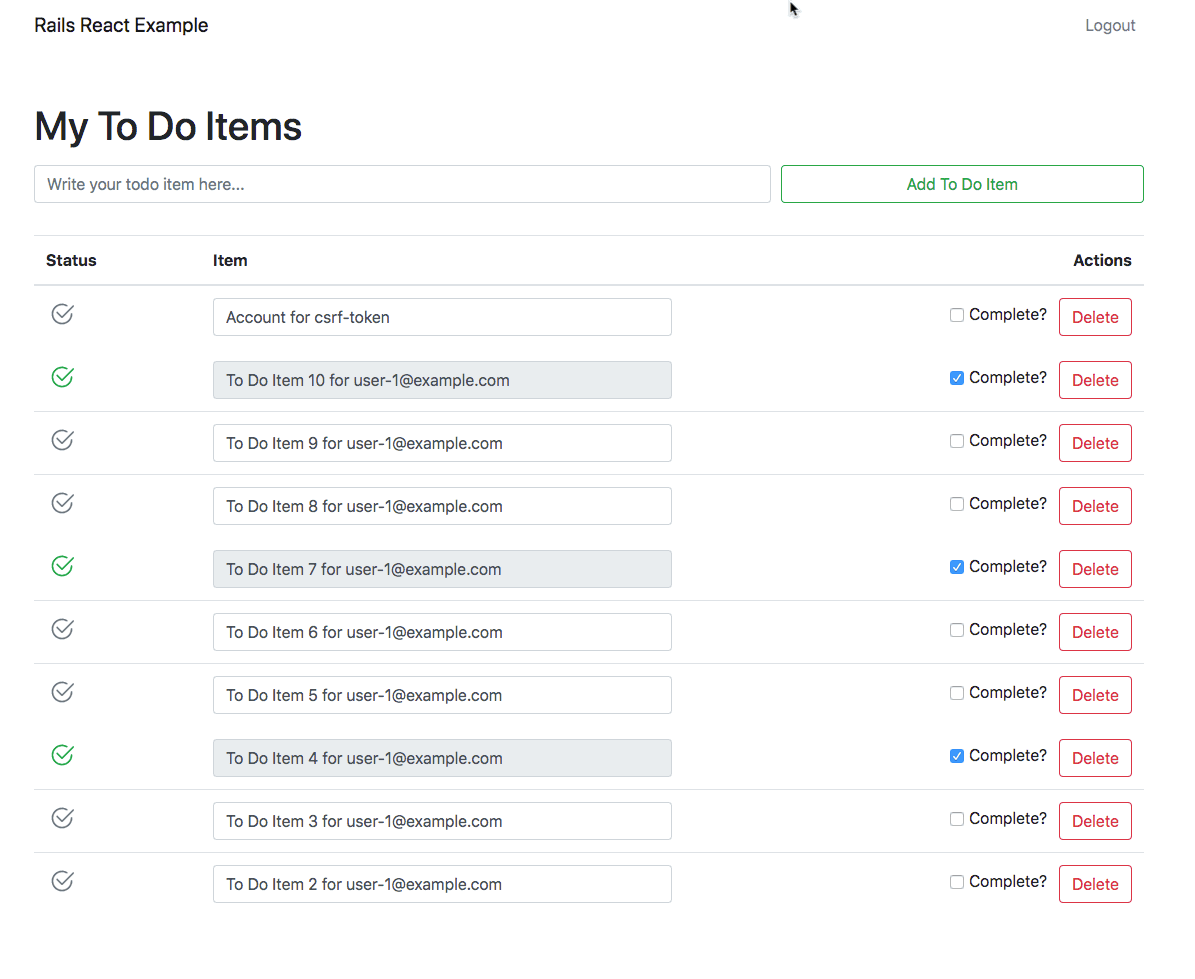Click green completed icon for Item 4
Image resolution: width=1195 pixels, height=979 pixels.
tap(62, 756)
